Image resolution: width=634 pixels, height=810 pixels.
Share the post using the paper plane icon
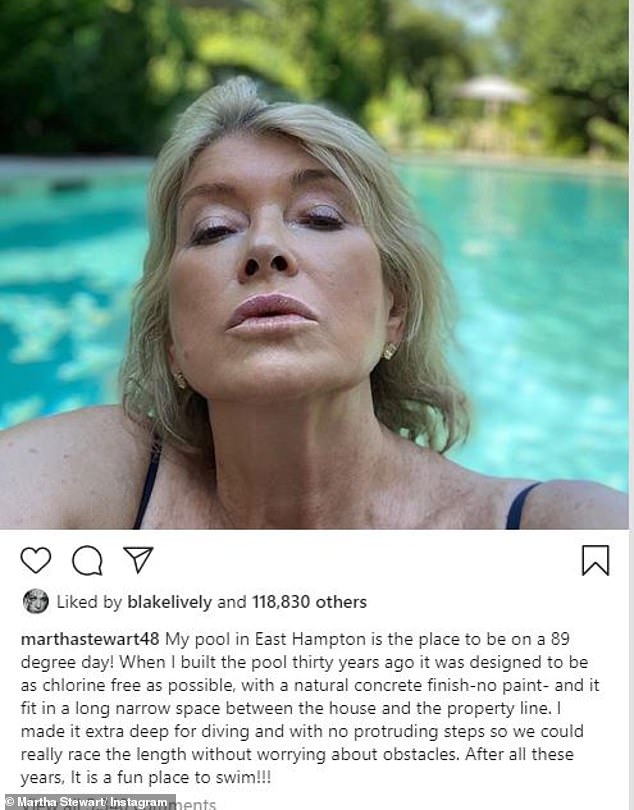click(x=138, y=559)
